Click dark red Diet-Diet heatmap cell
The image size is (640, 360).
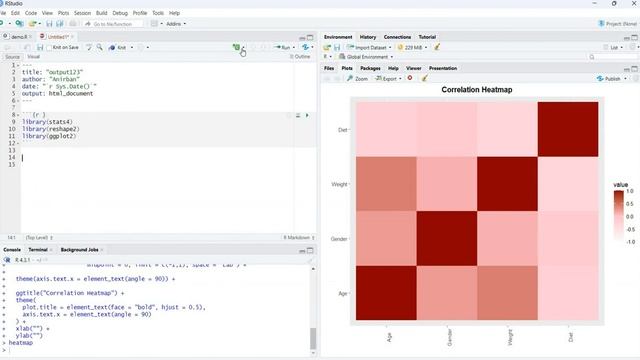coord(568,129)
